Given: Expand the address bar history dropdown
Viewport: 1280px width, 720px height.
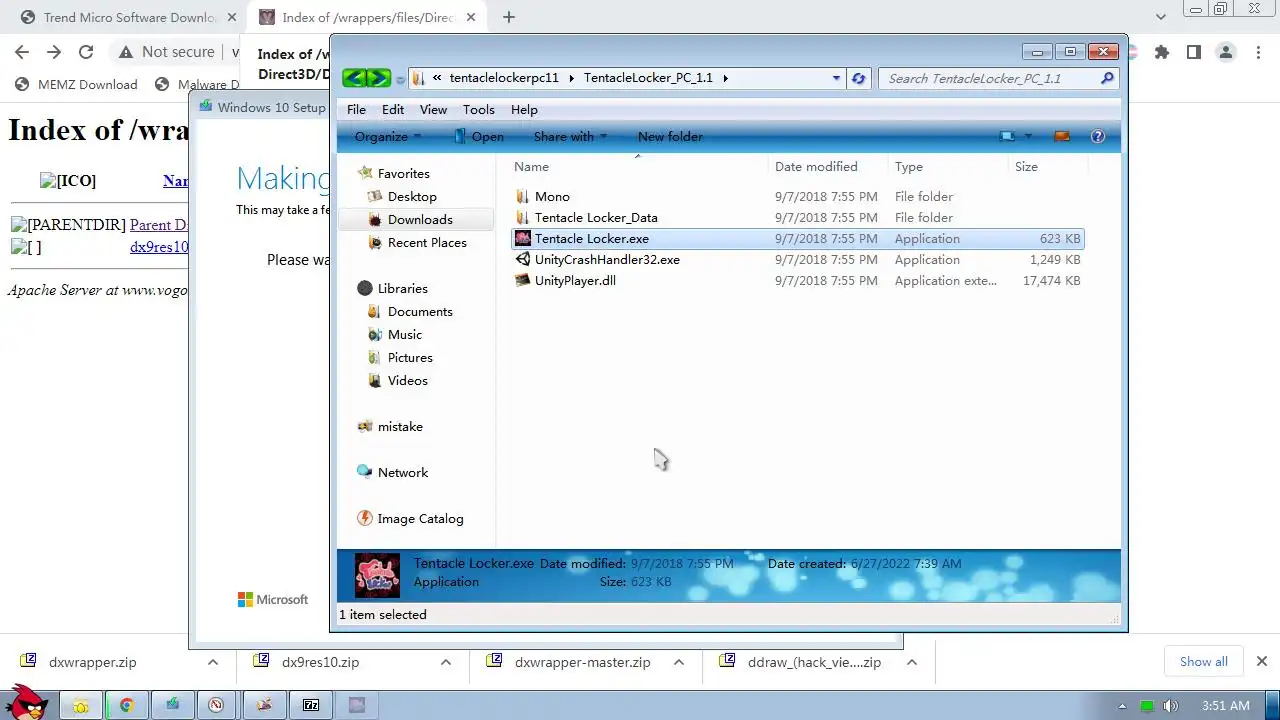Looking at the screenshot, I should click(x=836, y=78).
